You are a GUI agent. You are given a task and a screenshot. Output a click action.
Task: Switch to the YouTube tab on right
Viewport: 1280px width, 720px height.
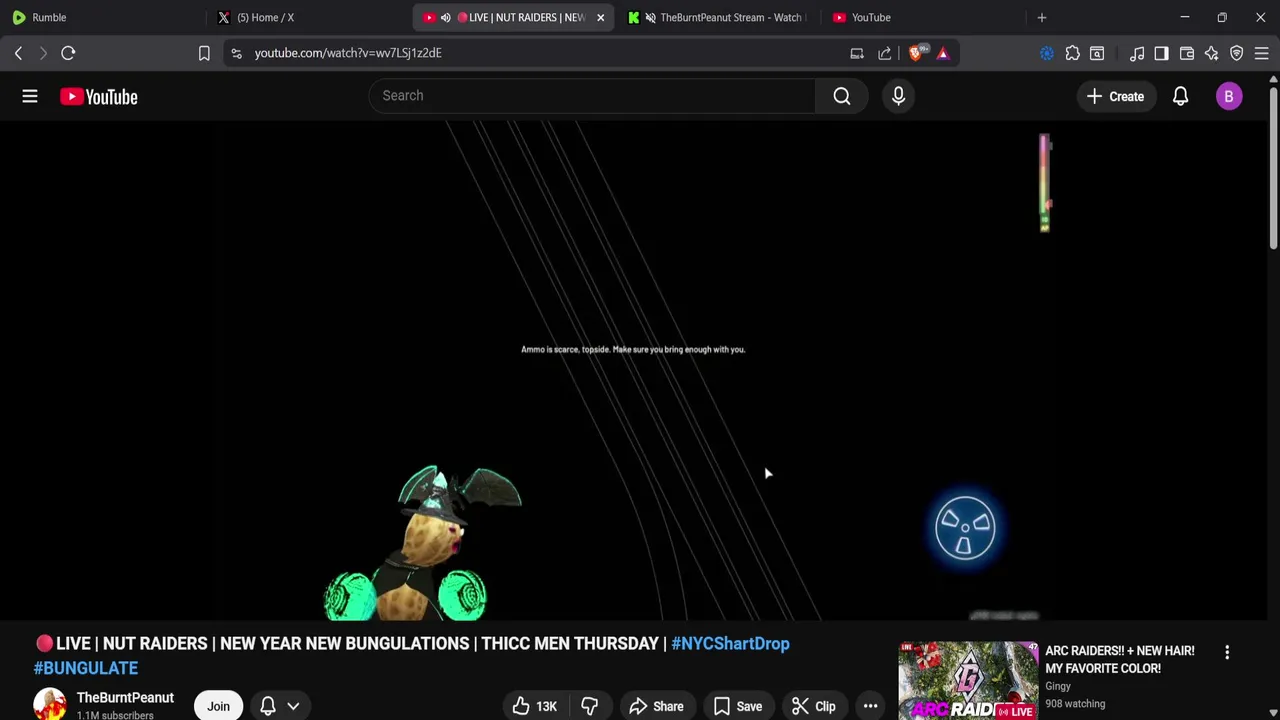click(x=925, y=17)
